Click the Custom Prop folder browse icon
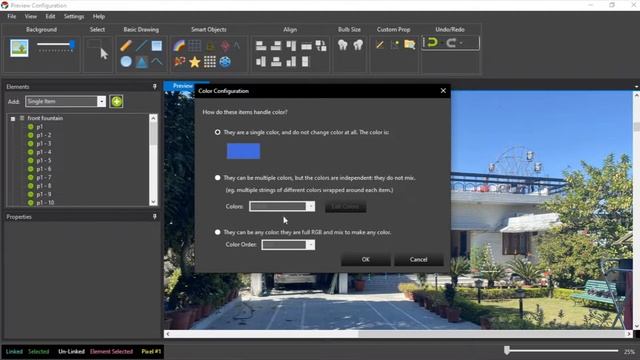Image resolution: width=640 pixels, height=360 pixels. (409, 44)
